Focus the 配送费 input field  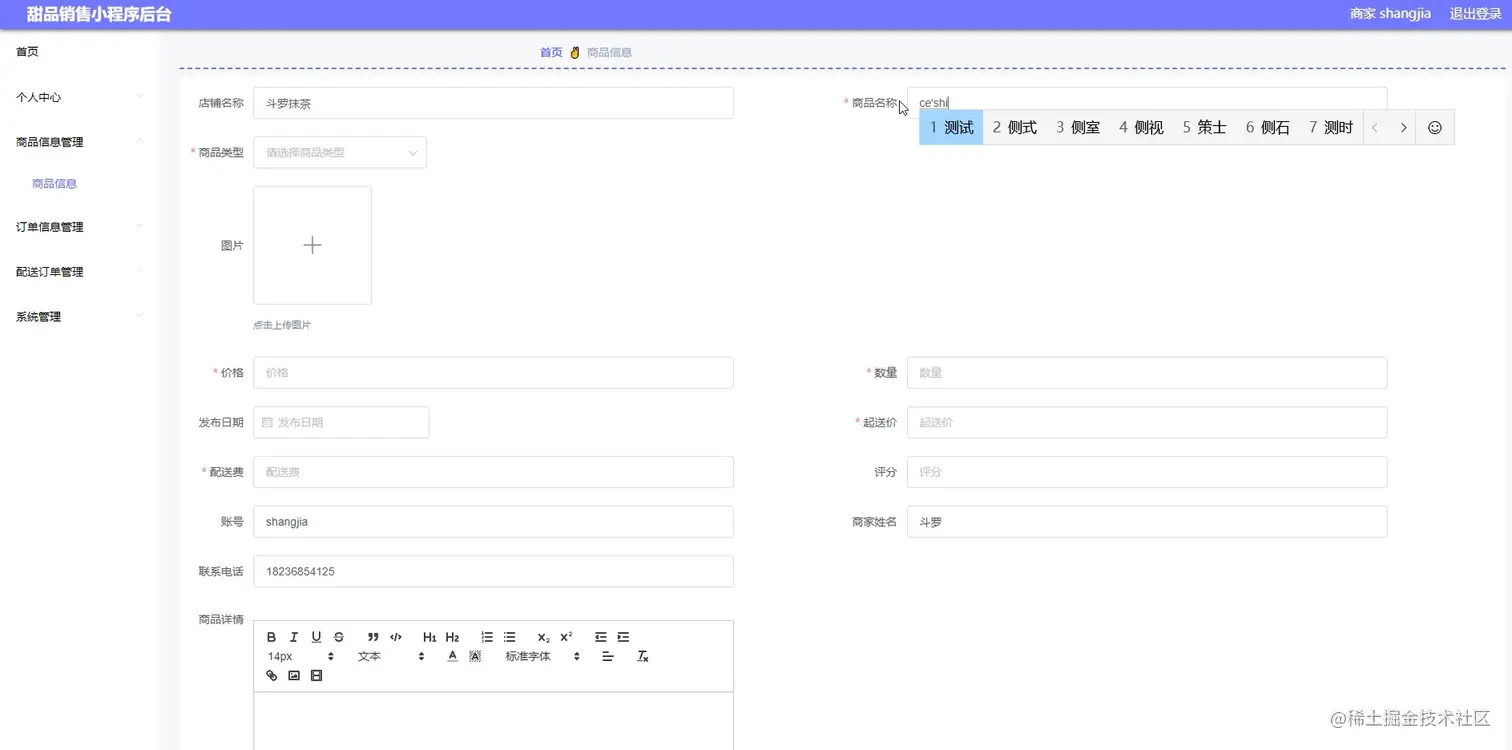493,472
